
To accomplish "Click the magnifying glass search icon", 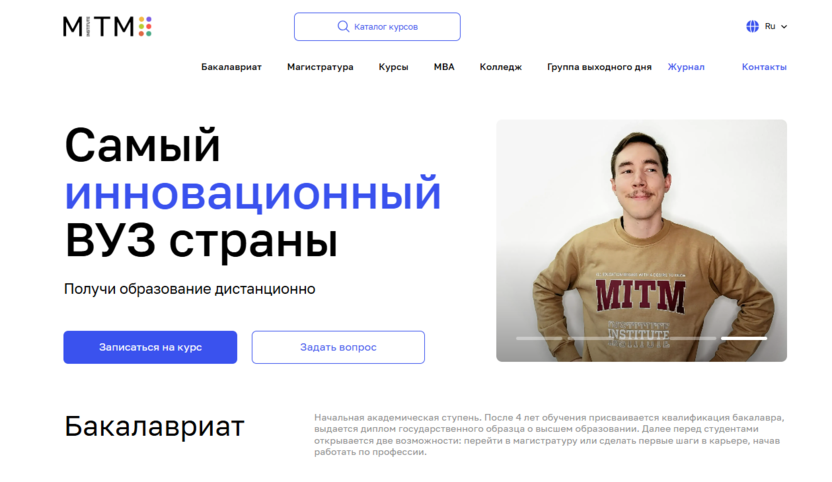I will pyautogui.click(x=343, y=27).
